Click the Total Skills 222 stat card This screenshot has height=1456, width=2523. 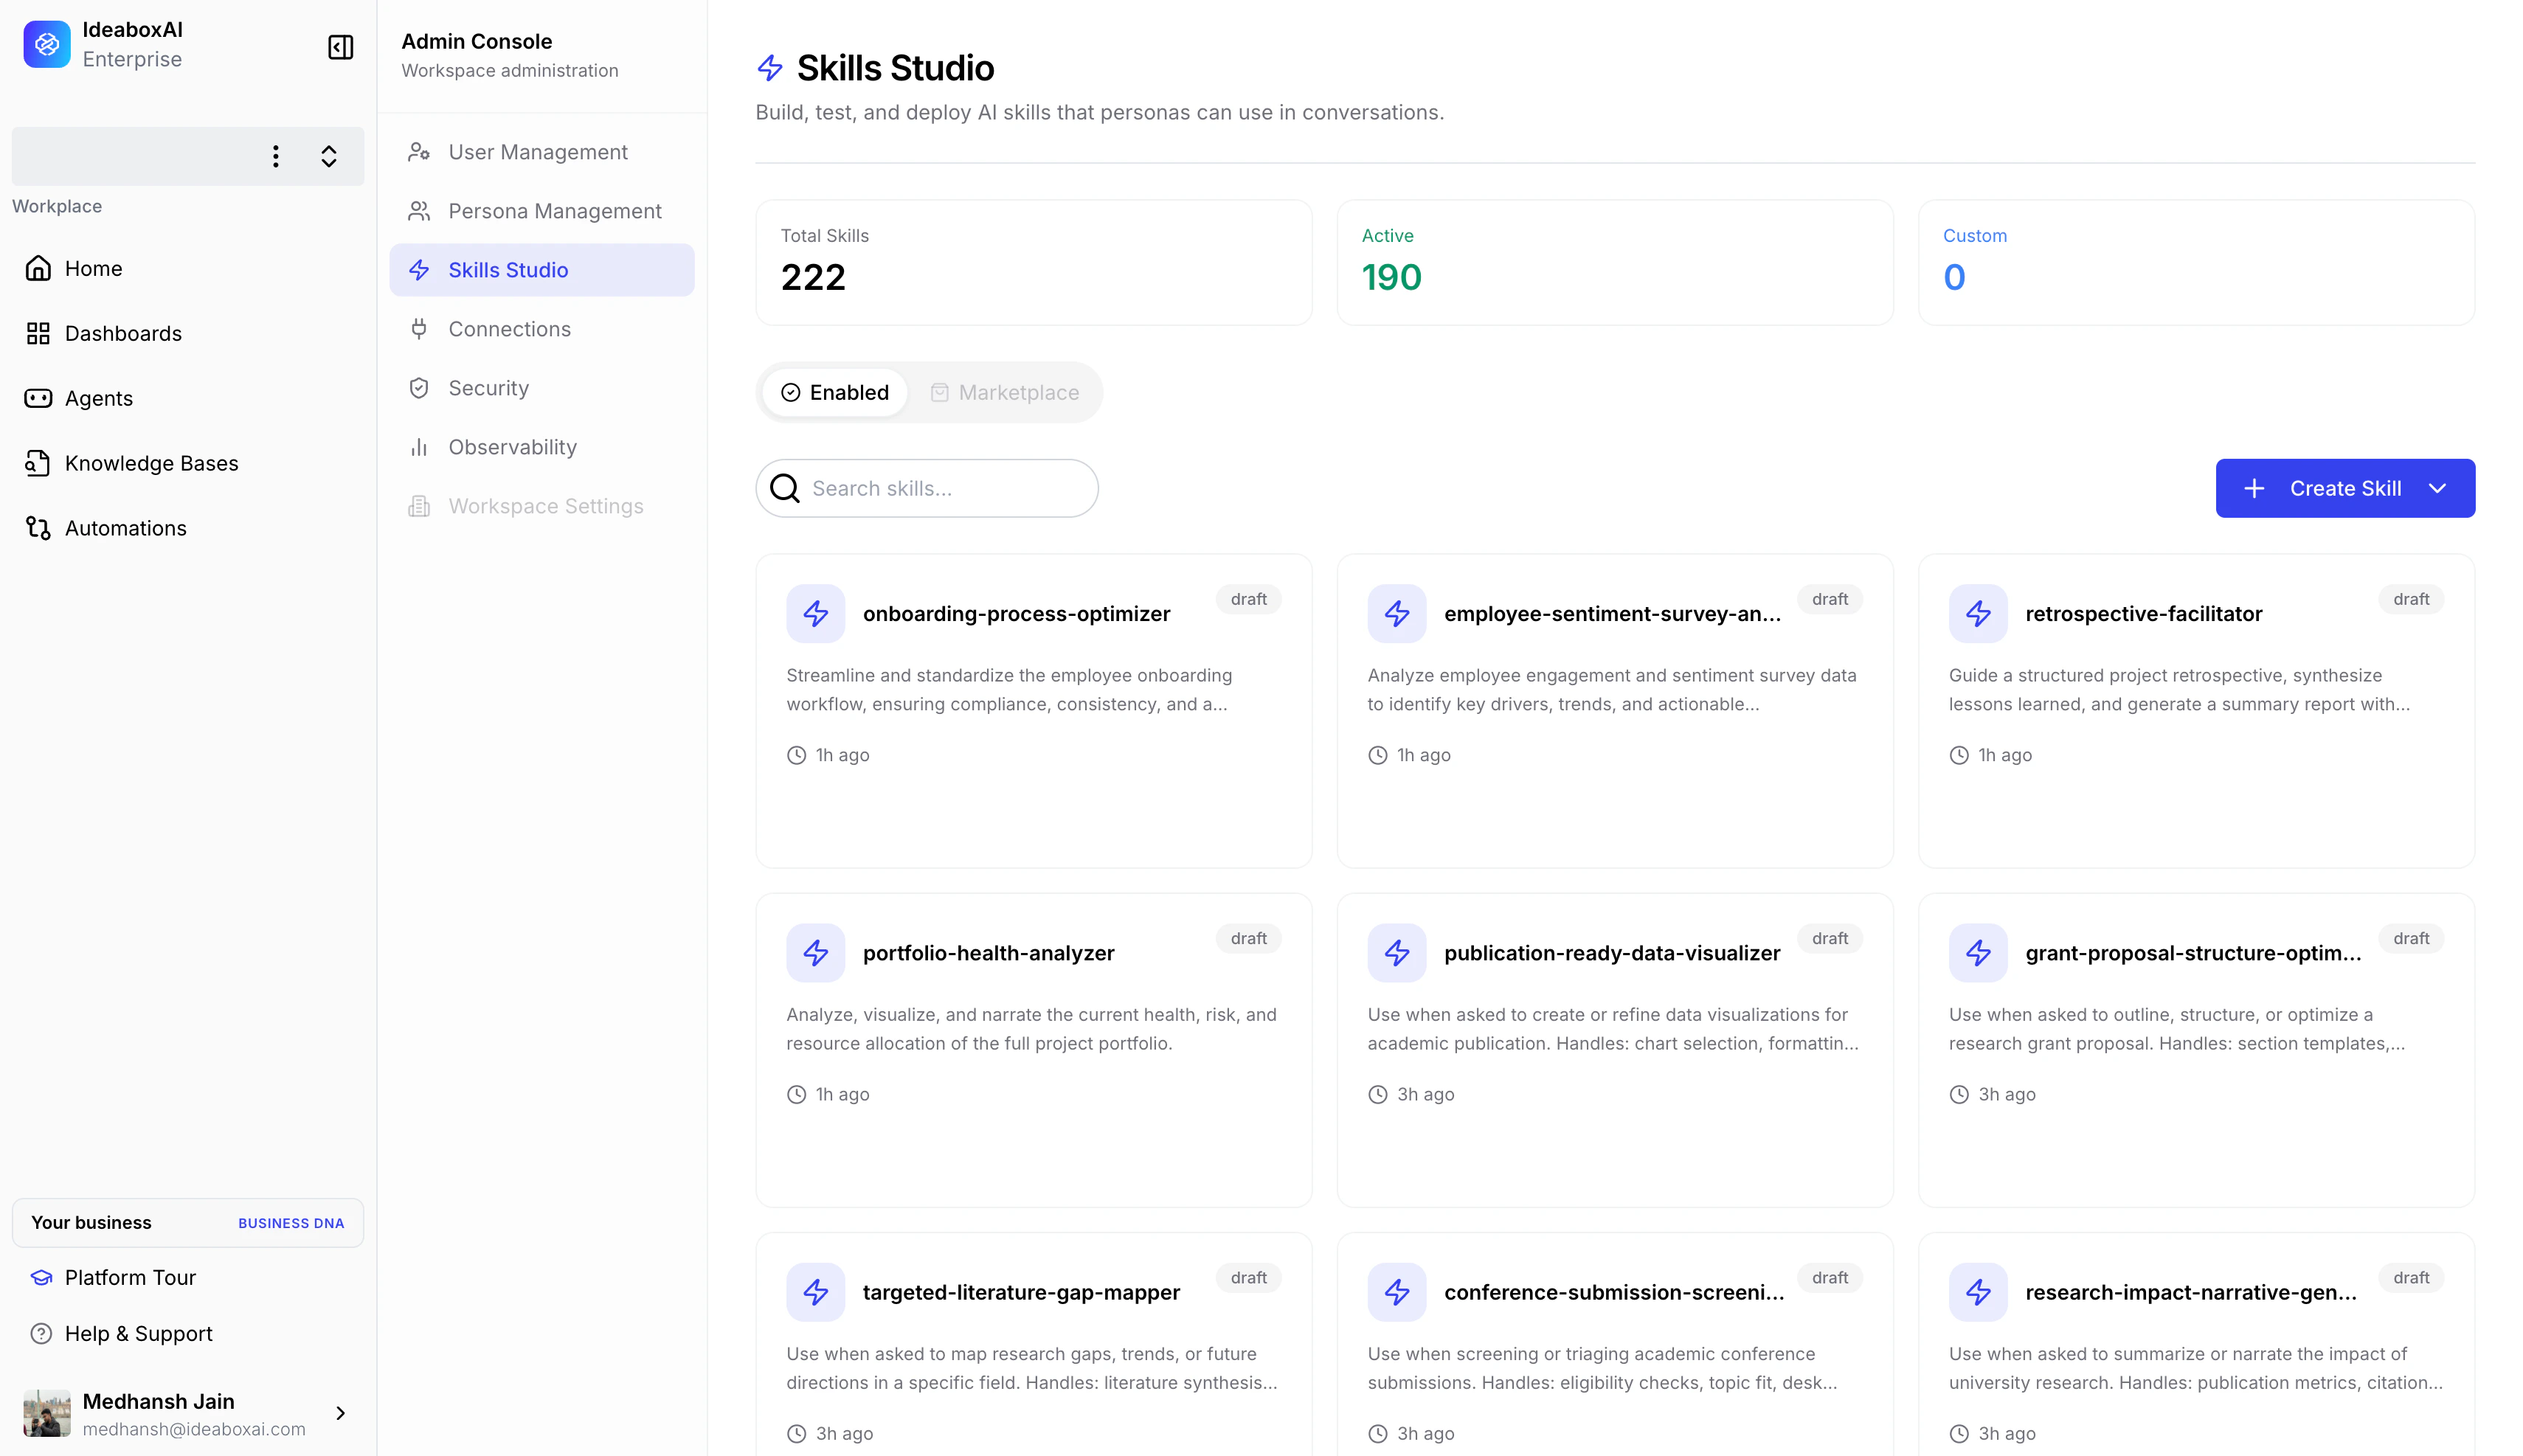(x=1033, y=262)
